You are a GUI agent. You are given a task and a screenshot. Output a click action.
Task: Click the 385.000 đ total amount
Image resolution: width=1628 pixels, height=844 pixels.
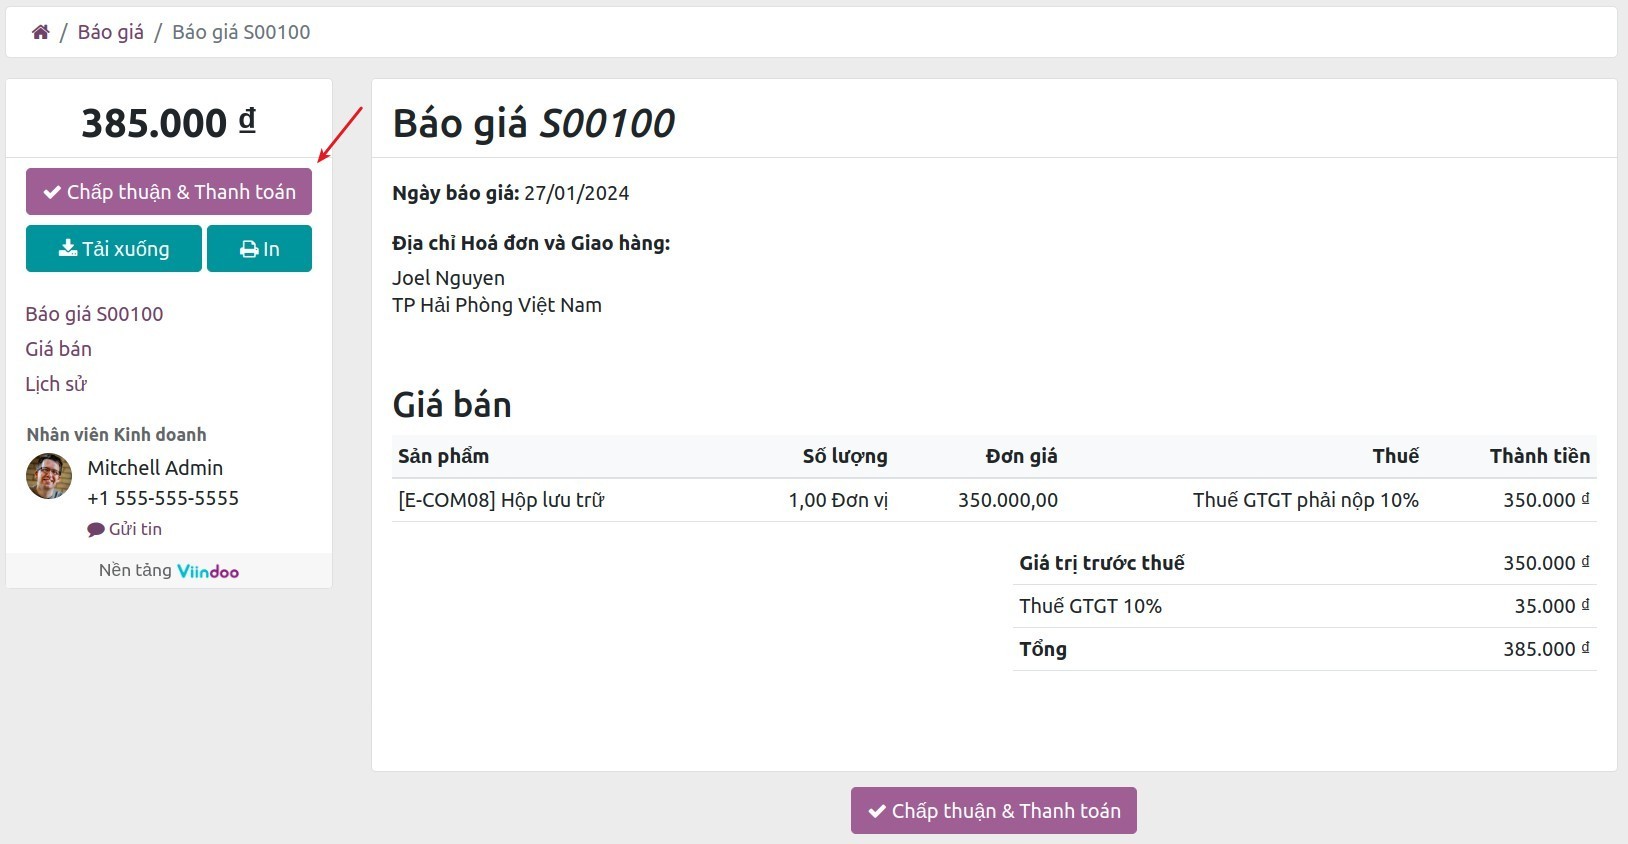coord(167,120)
